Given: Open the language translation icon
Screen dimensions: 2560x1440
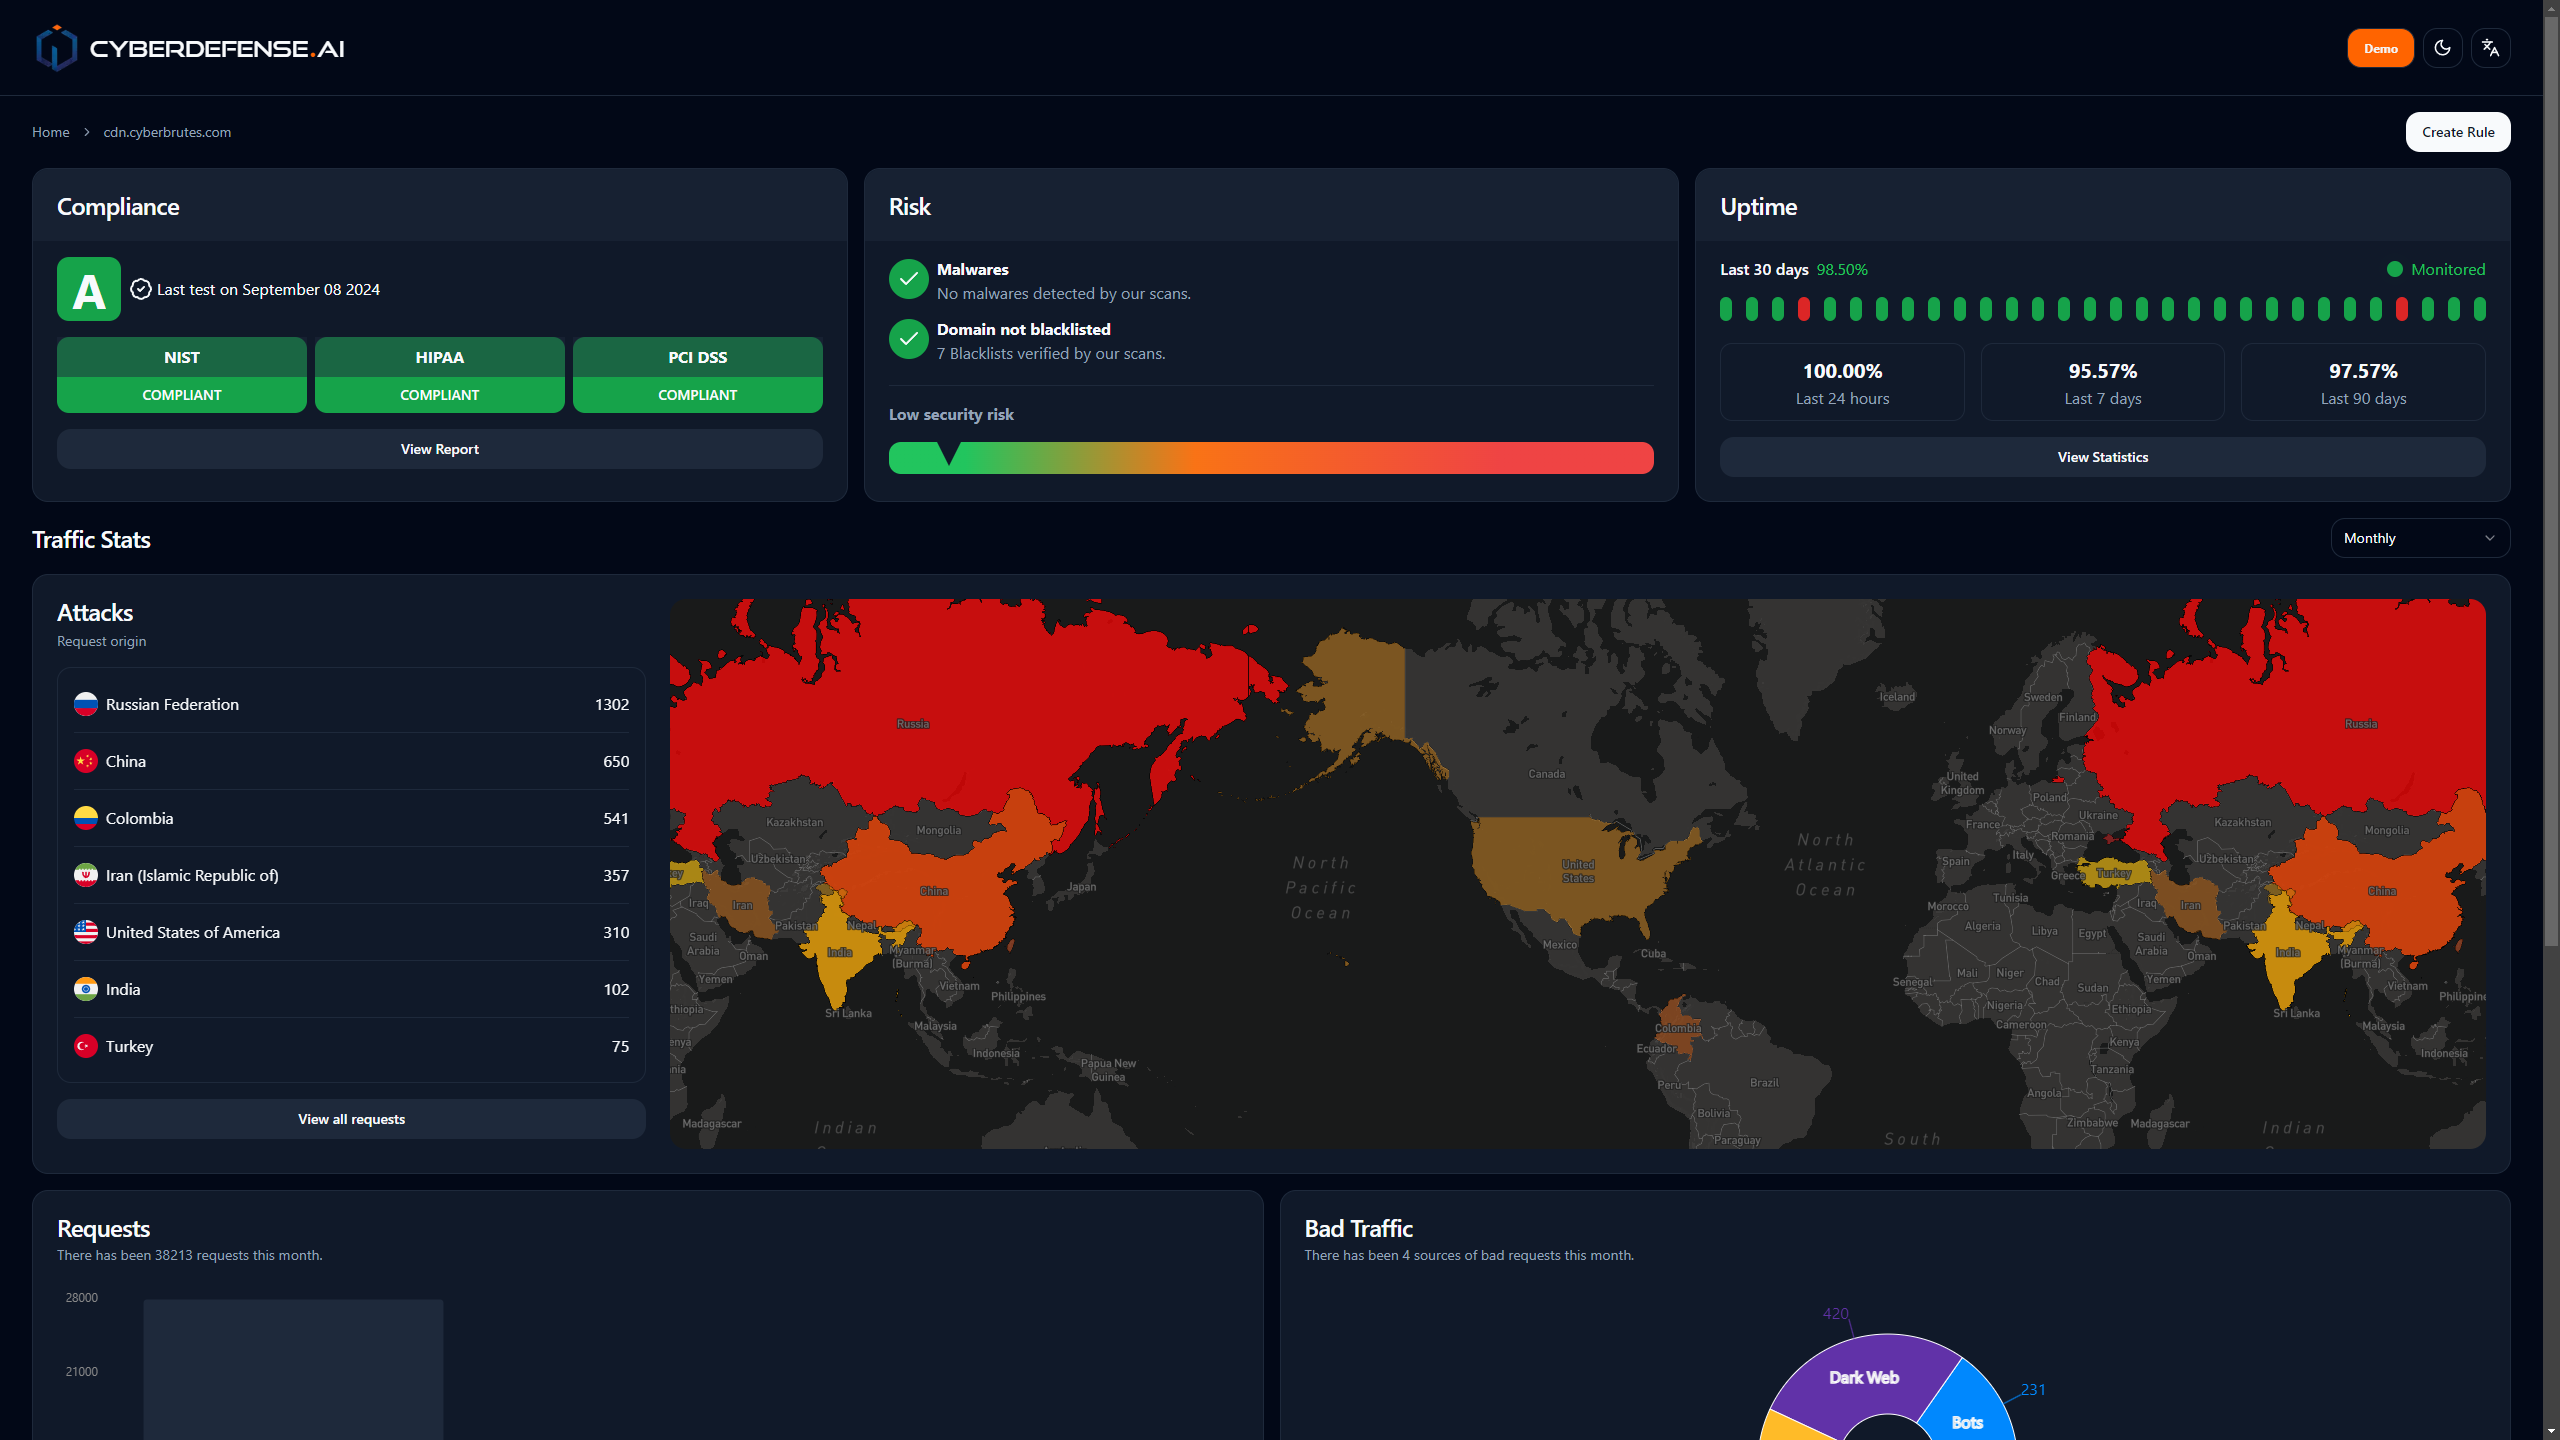Looking at the screenshot, I should (x=2490, y=48).
